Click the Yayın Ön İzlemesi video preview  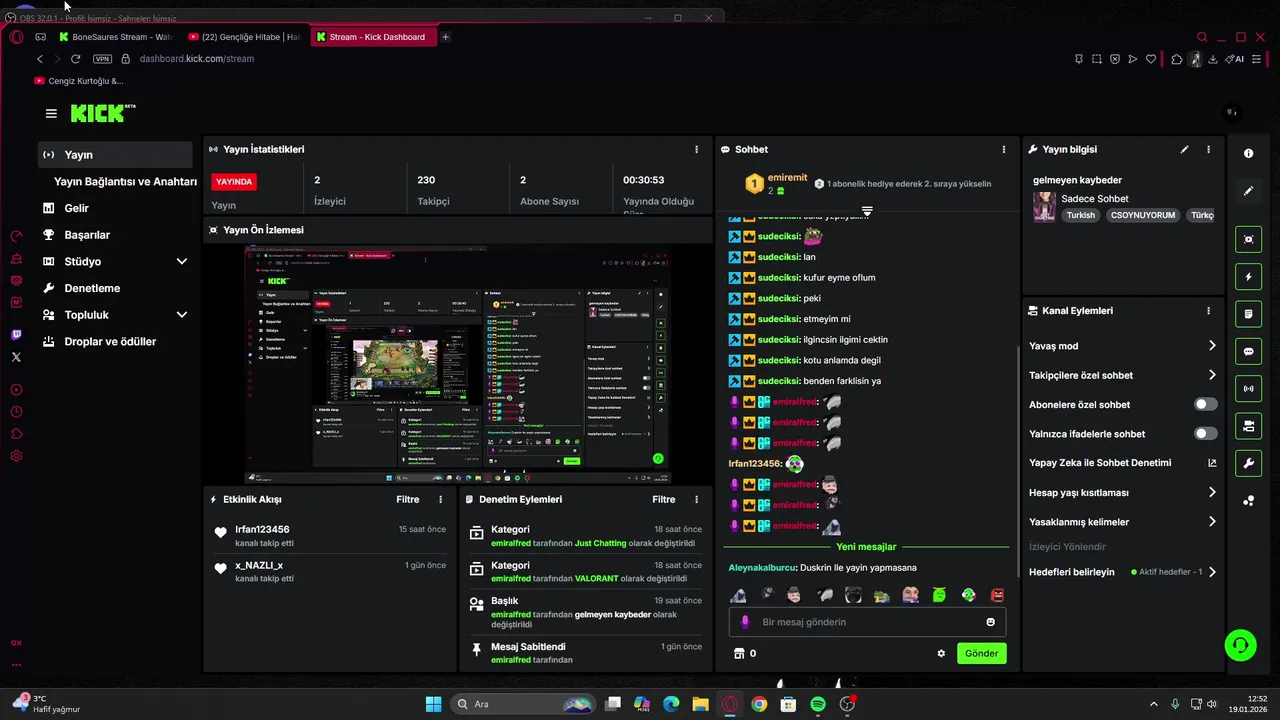[x=458, y=365]
